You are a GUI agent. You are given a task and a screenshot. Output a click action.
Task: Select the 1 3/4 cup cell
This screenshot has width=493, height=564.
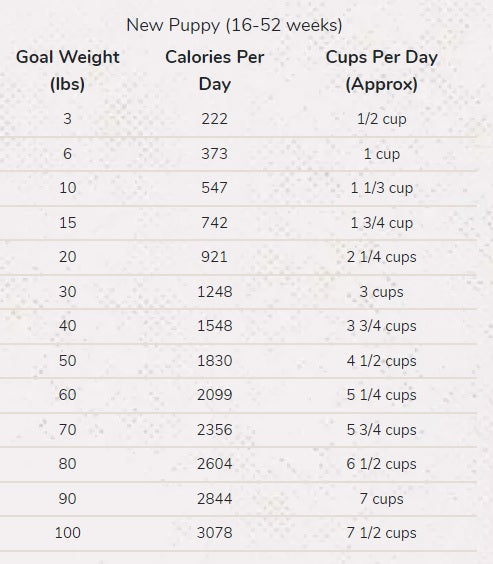tap(382, 223)
